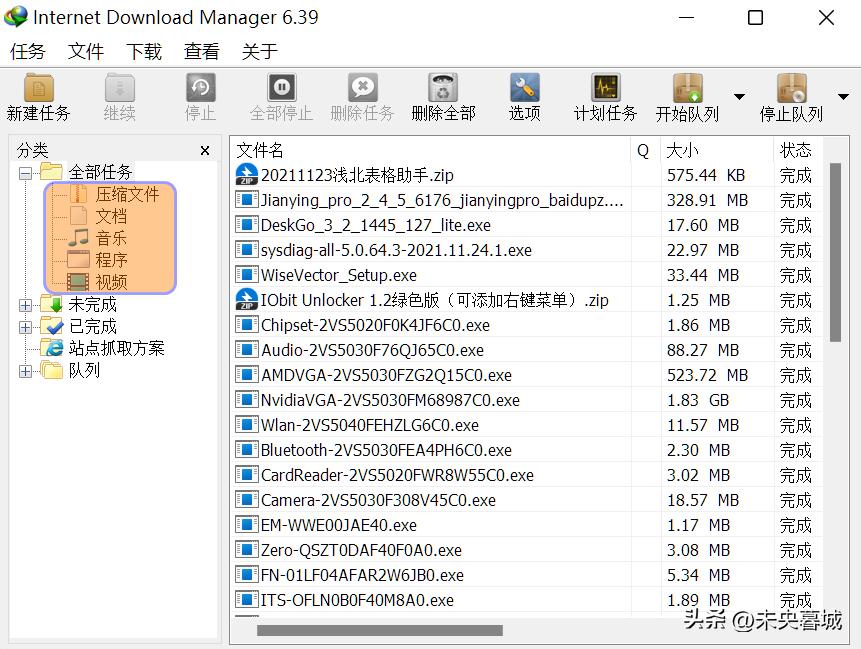Click exe icon of Audio-2VS5030F76QJ65C0.exe
This screenshot has width=861, height=649.
[x=247, y=349]
